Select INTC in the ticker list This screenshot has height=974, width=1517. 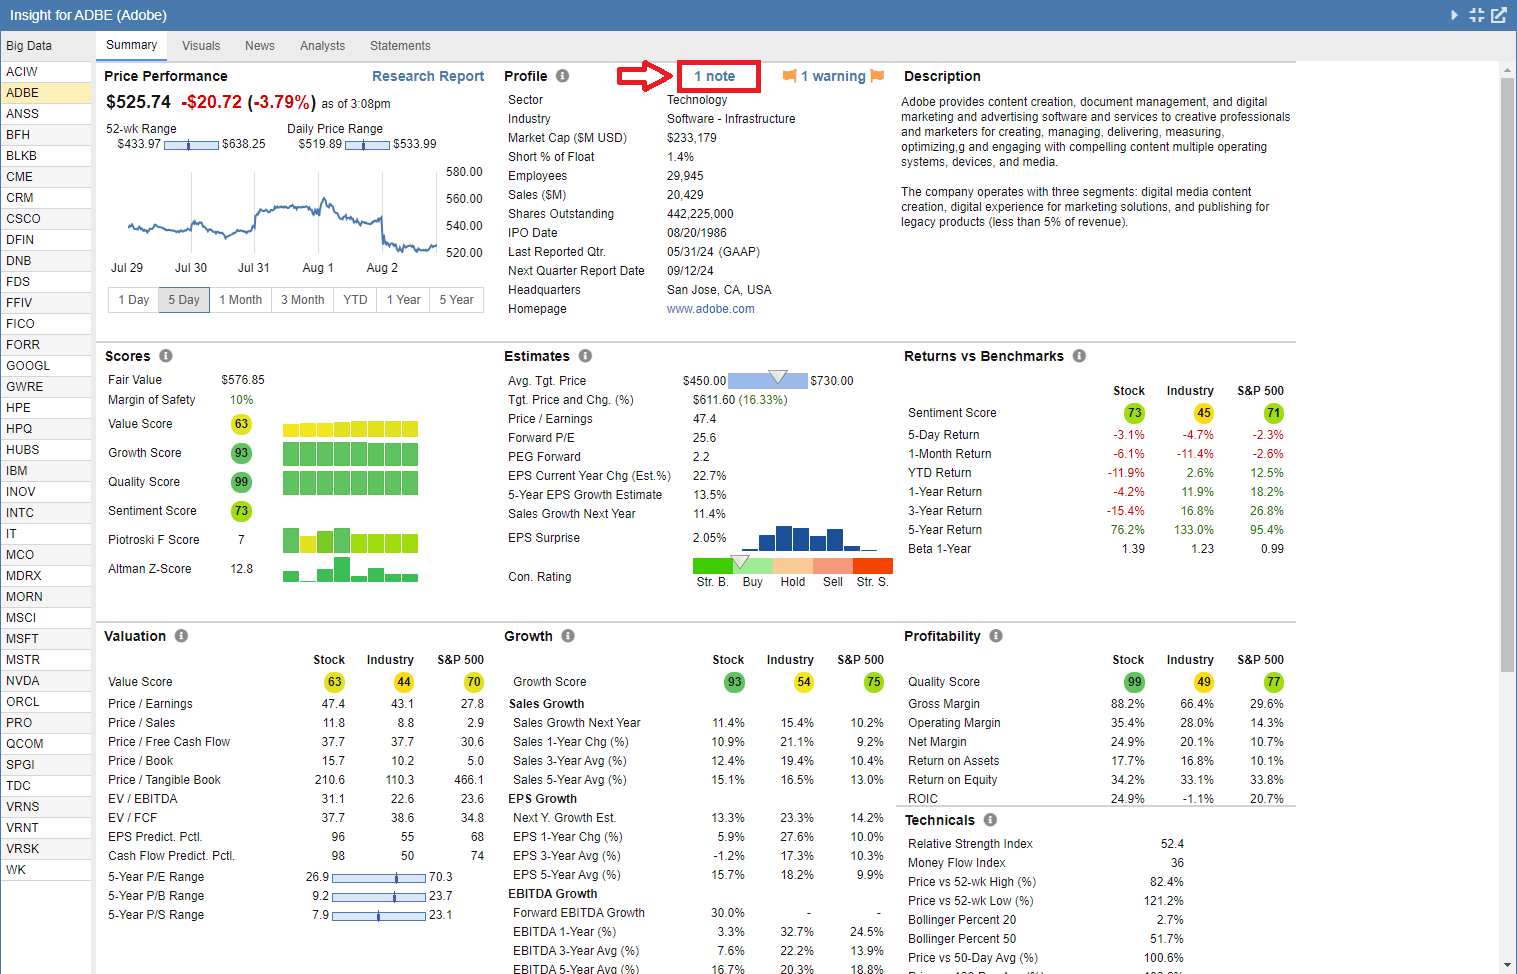pos(46,513)
